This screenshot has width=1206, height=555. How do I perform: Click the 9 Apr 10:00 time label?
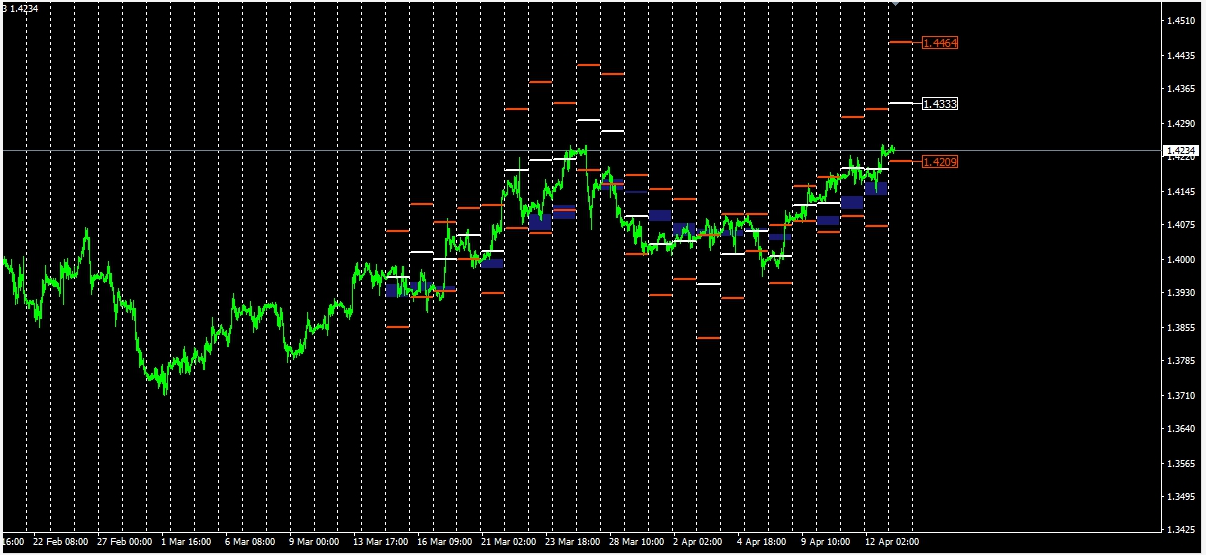pos(826,542)
